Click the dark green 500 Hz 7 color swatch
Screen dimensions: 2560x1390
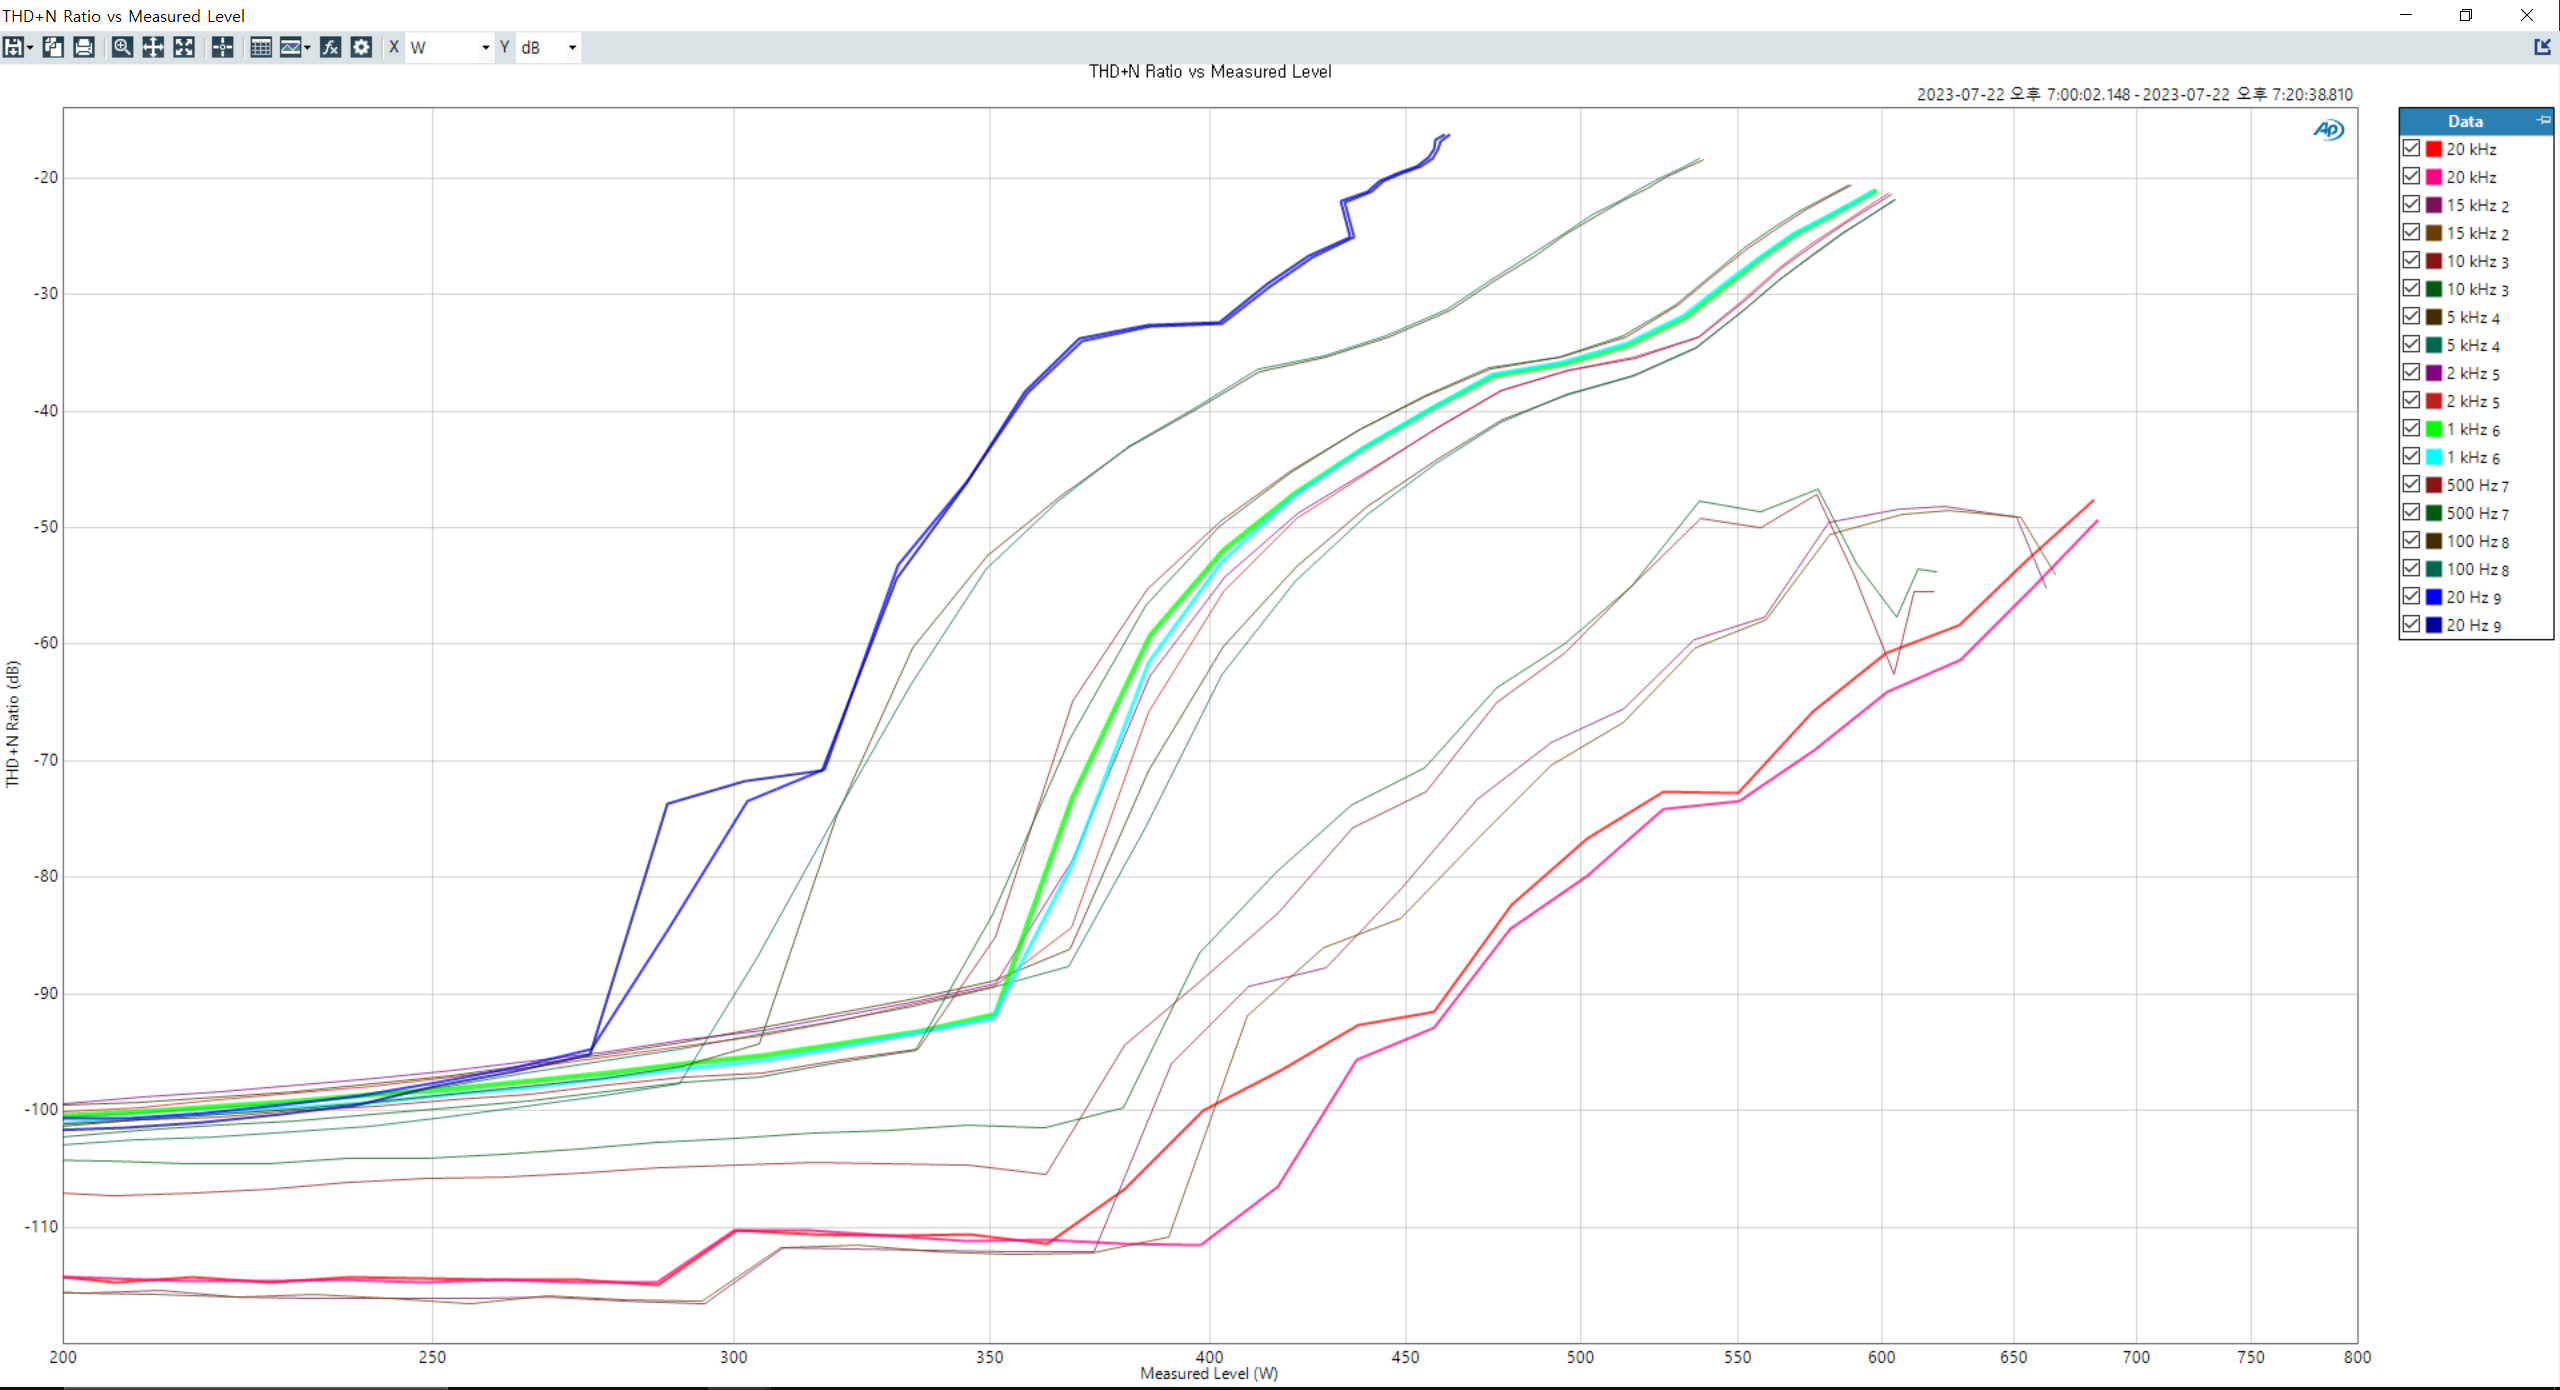(x=2435, y=513)
